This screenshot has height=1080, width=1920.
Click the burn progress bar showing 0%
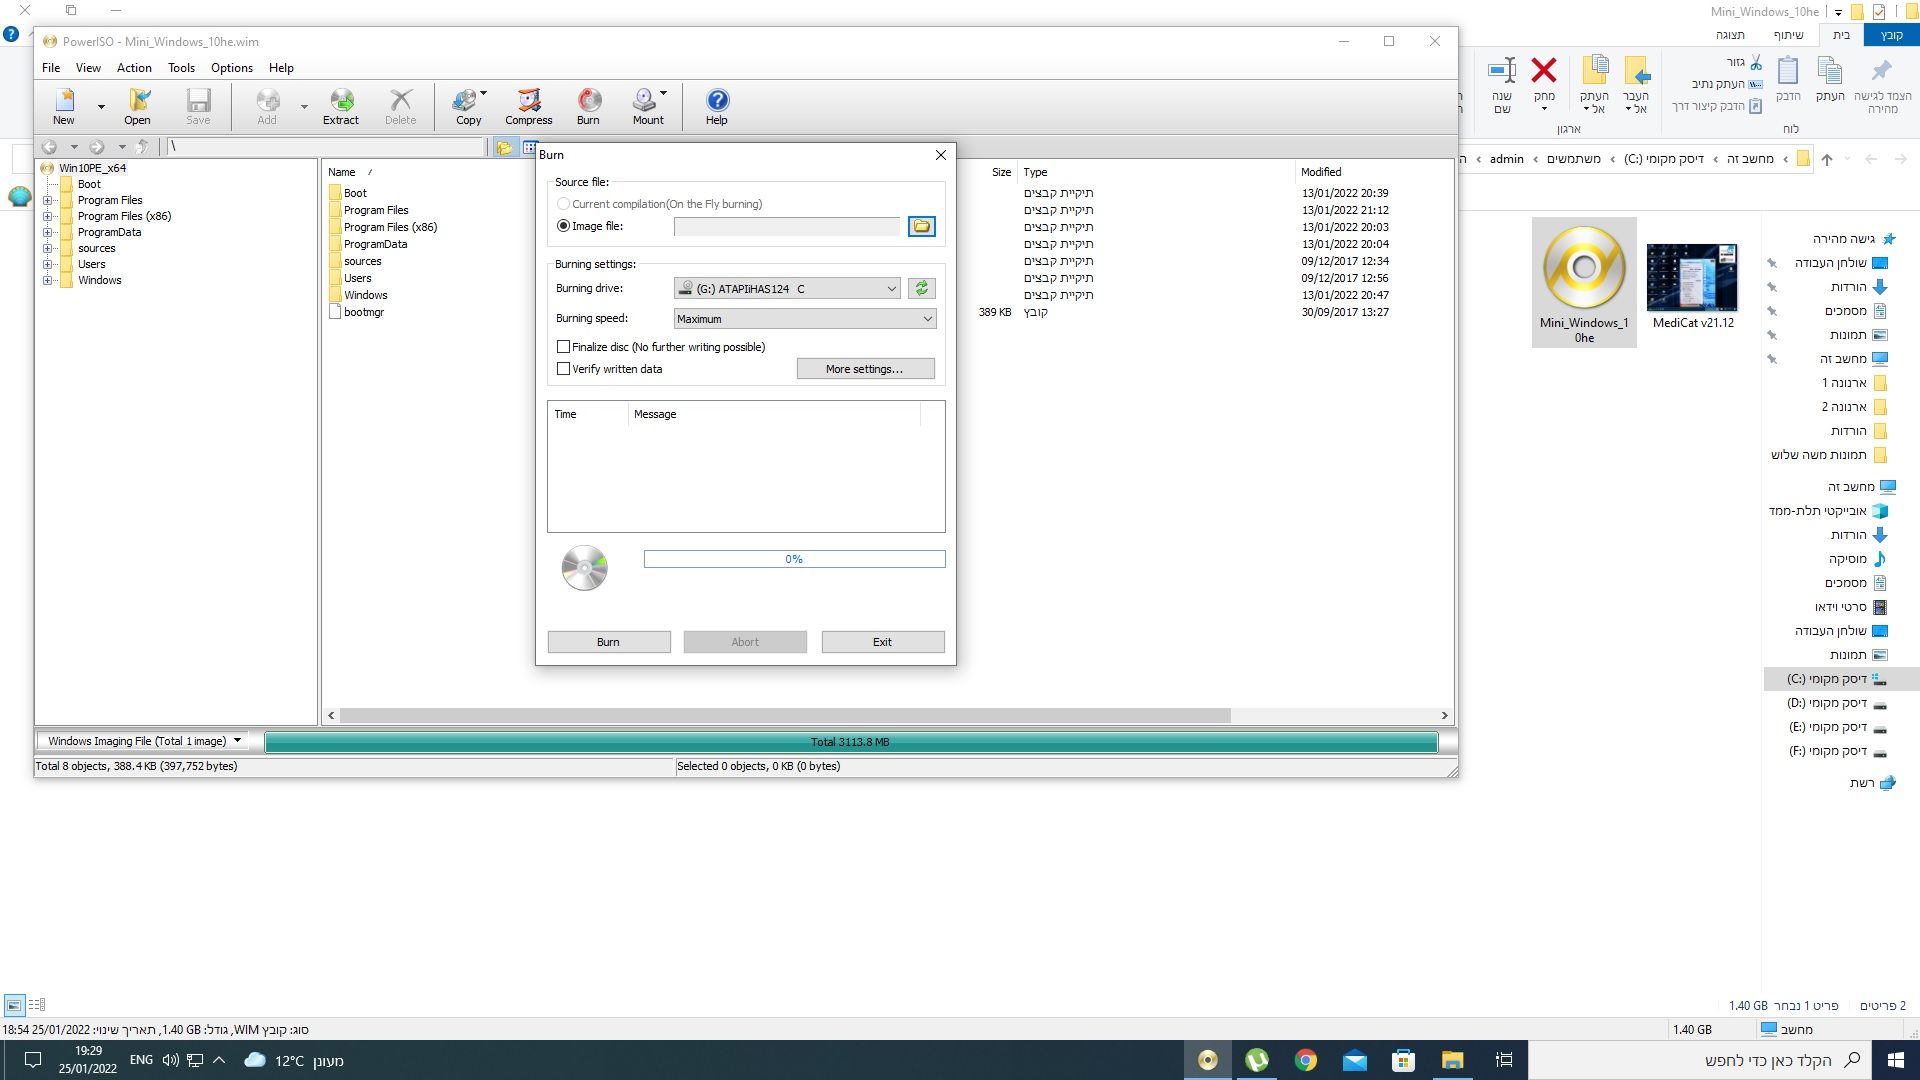pyautogui.click(x=794, y=559)
